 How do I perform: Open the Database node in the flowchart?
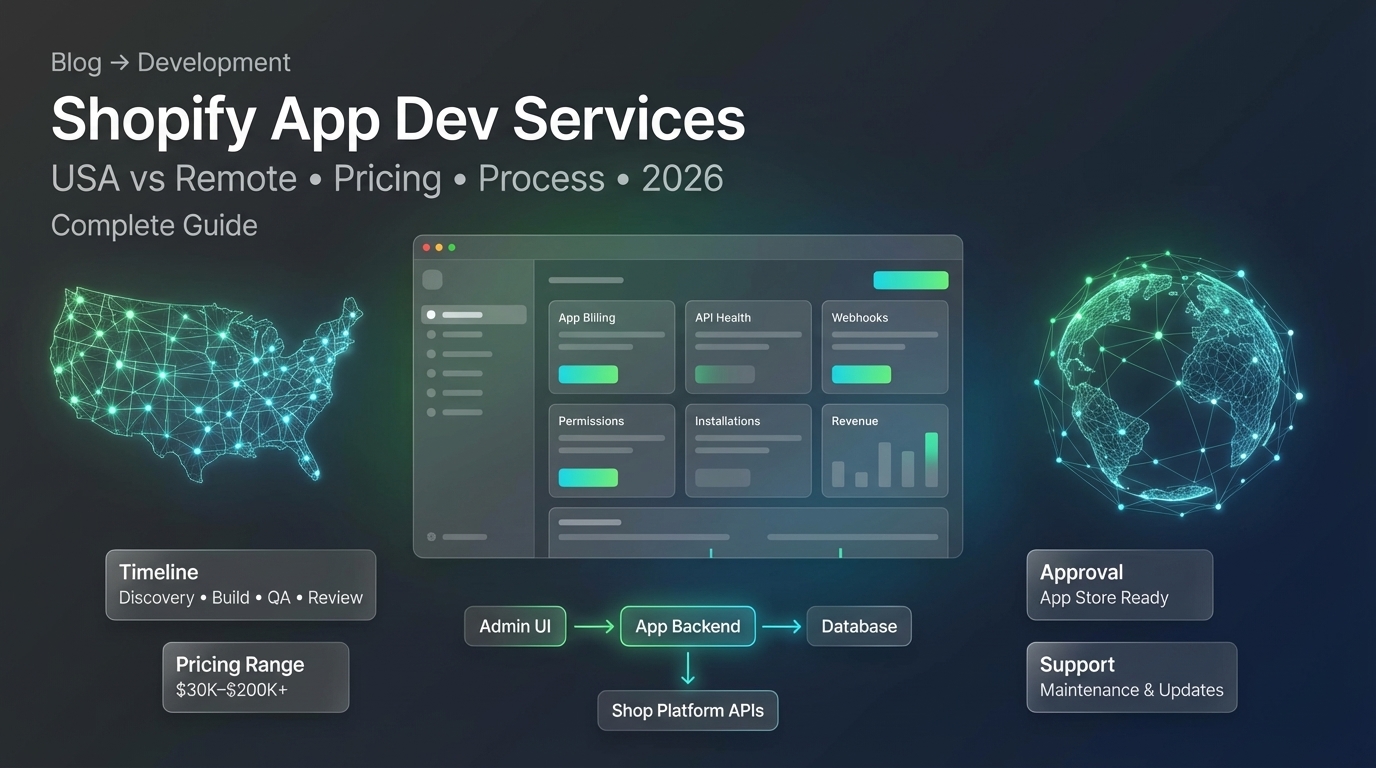(858, 626)
